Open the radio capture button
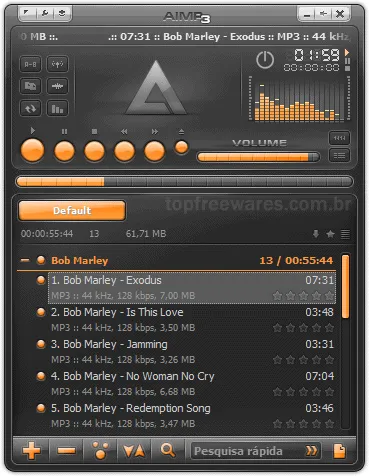369x476 pixels. coord(57,64)
